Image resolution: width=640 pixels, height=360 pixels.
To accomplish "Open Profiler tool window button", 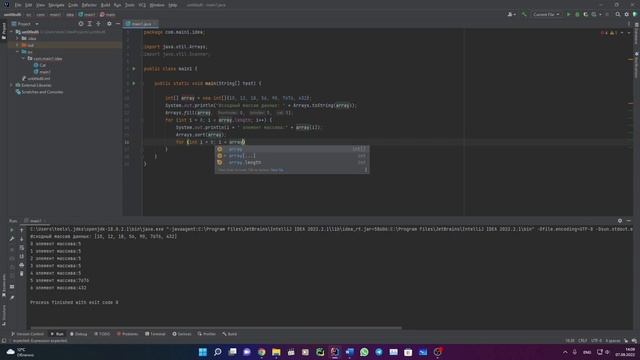I will pyautogui.click(x=207, y=334).
